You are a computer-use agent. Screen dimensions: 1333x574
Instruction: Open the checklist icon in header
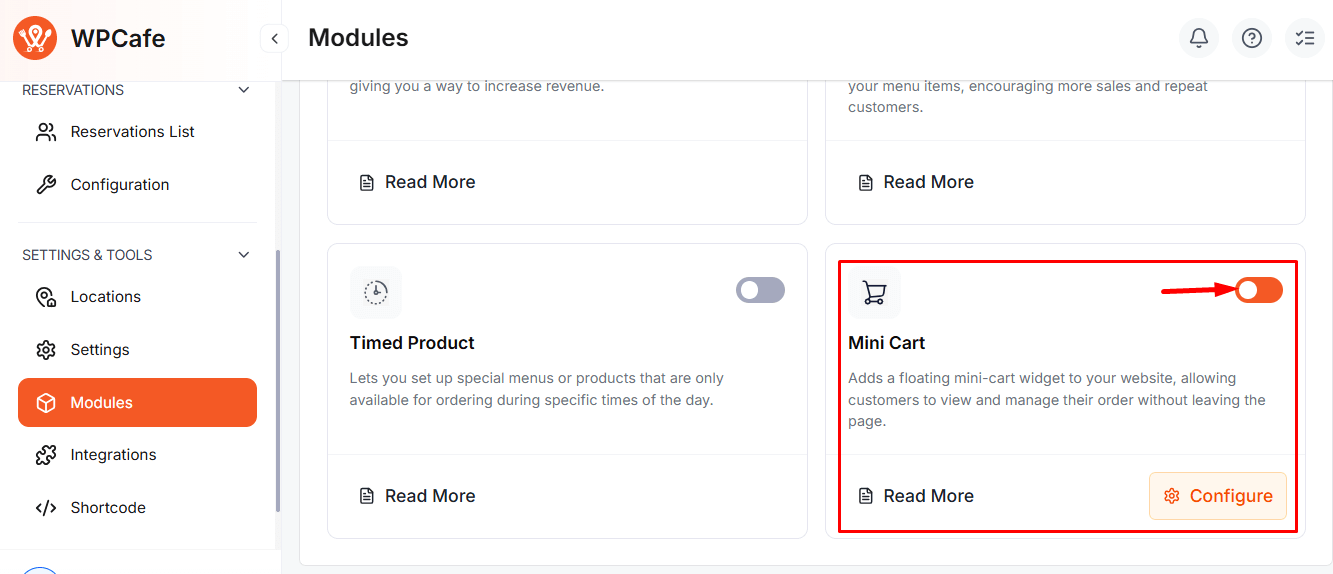1304,38
